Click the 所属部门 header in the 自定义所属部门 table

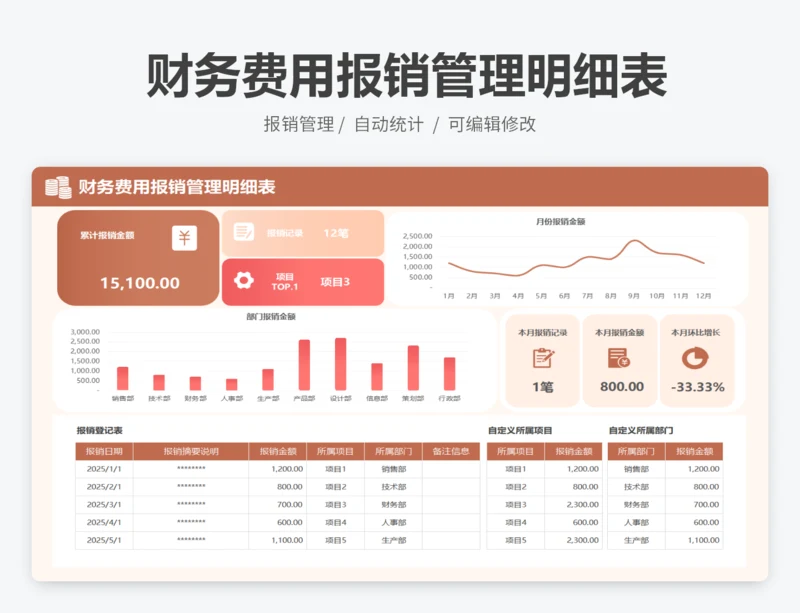pos(636,451)
